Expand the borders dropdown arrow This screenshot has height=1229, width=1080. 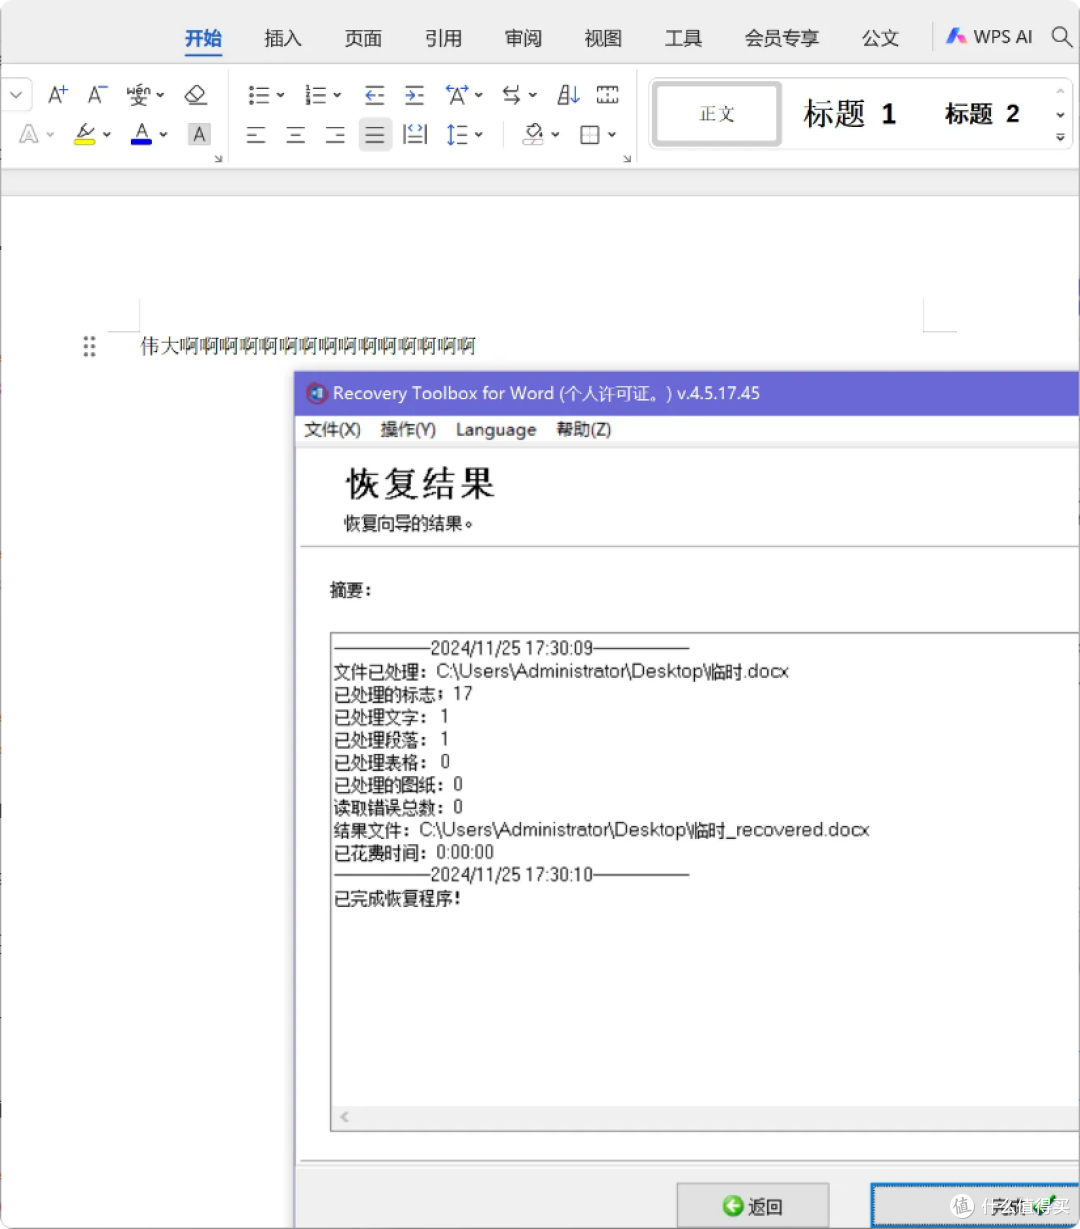[x=612, y=135]
